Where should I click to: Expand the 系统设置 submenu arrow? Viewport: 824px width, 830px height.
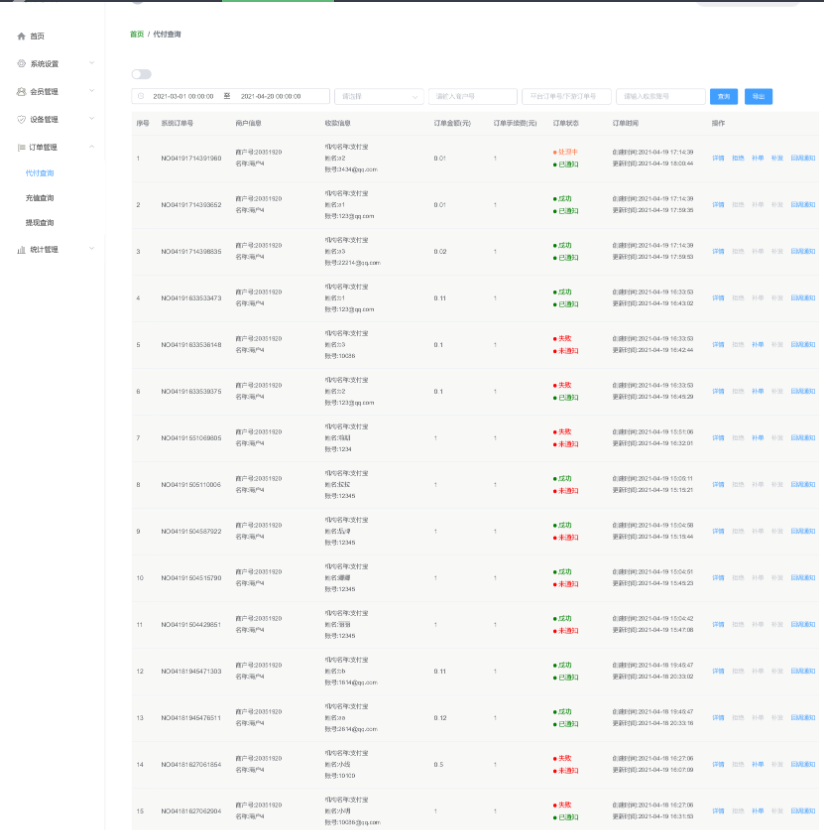(92, 64)
